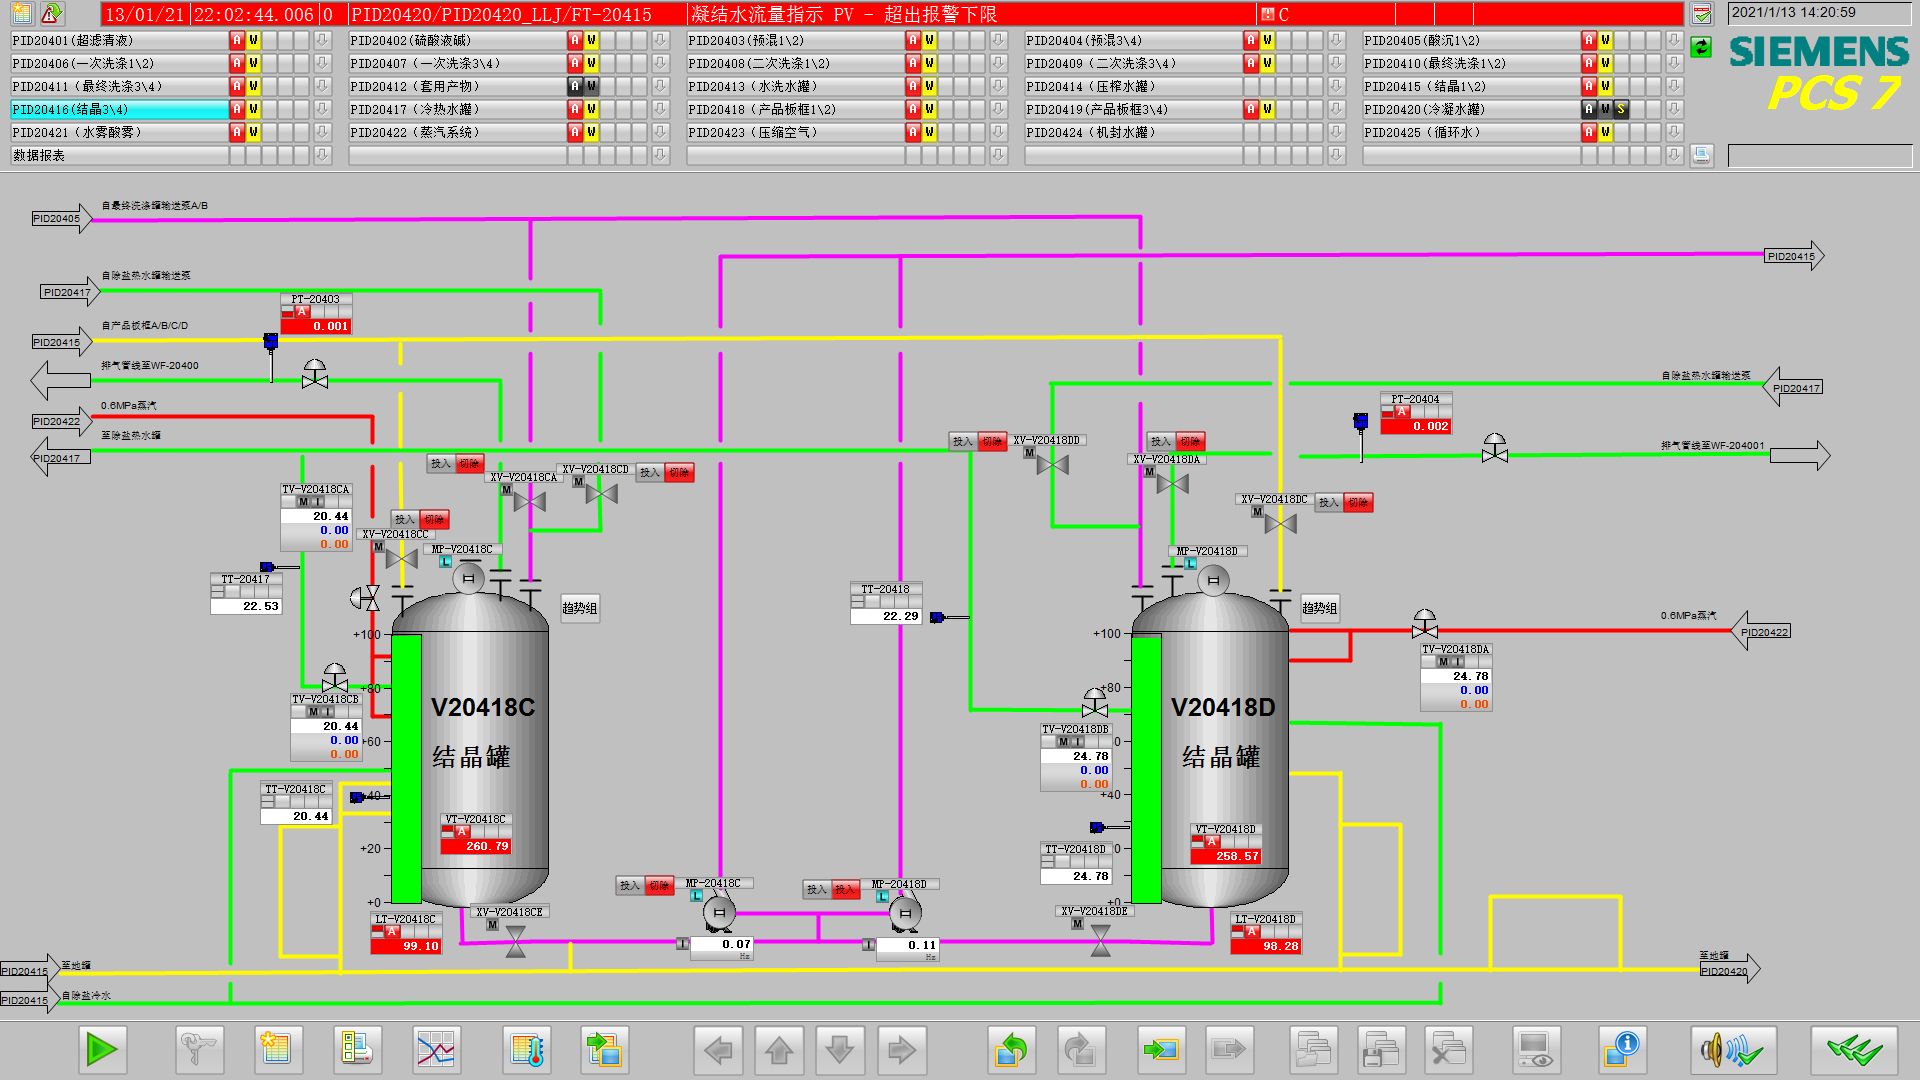
Task: Click 趋势组 button beside V20418C tank
Action: 580,608
